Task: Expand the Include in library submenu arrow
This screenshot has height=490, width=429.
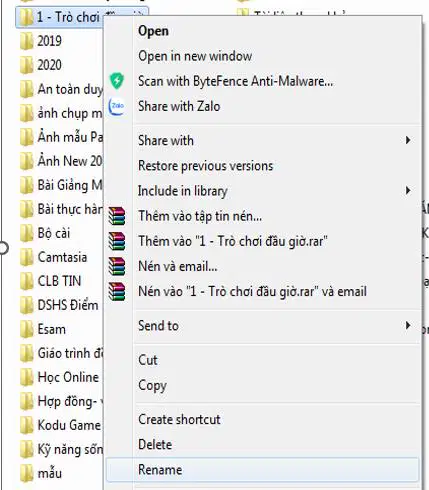Action: (x=408, y=191)
